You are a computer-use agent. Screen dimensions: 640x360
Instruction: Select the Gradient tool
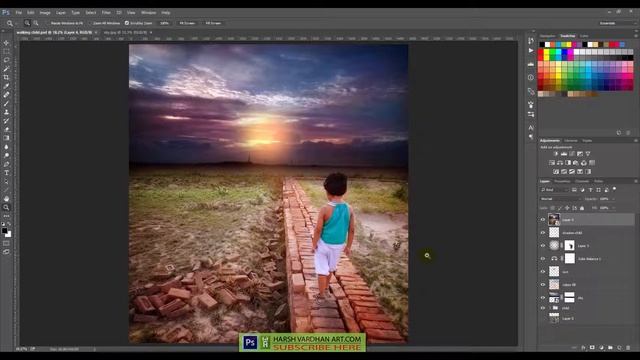(x=6, y=138)
